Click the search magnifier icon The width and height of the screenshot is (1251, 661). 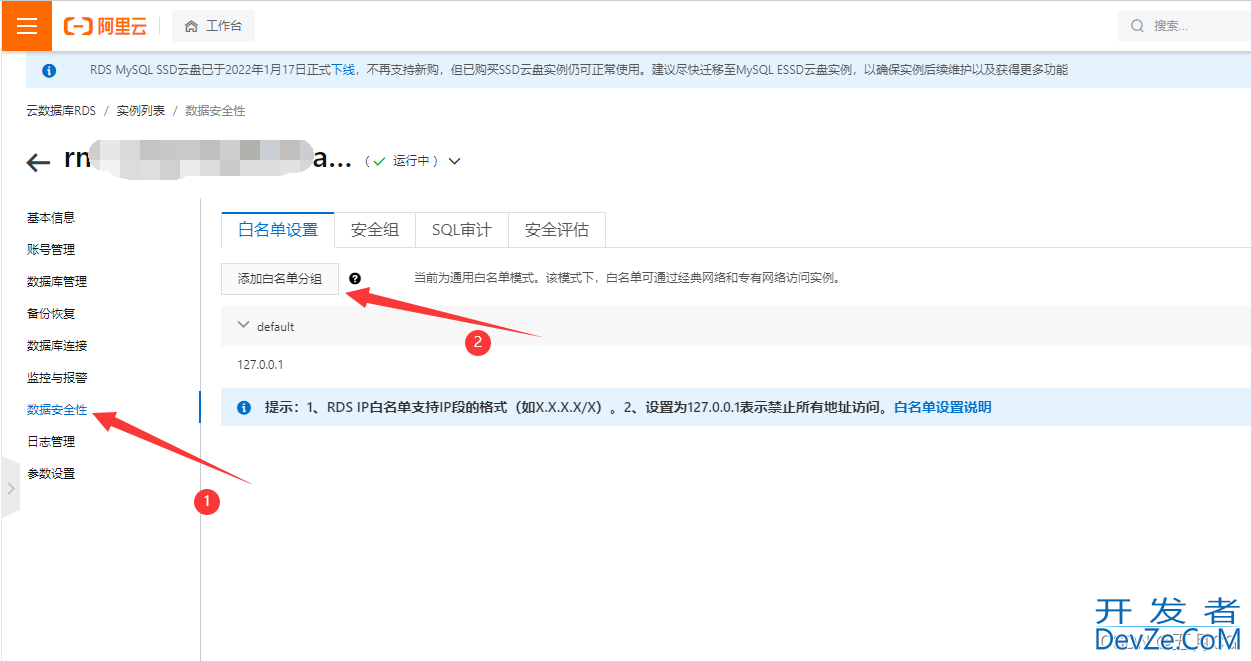pos(1137,26)
